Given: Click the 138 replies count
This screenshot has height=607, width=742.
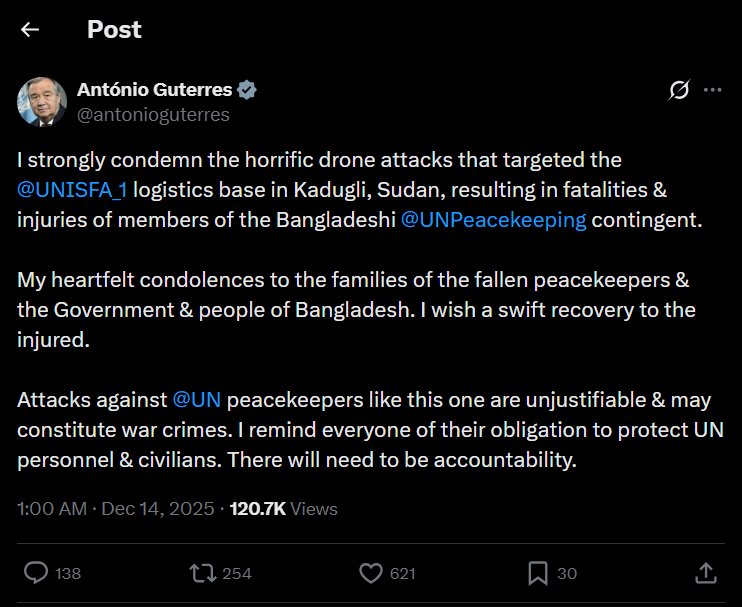Looking at the screenshot, I should click(68, 574).
